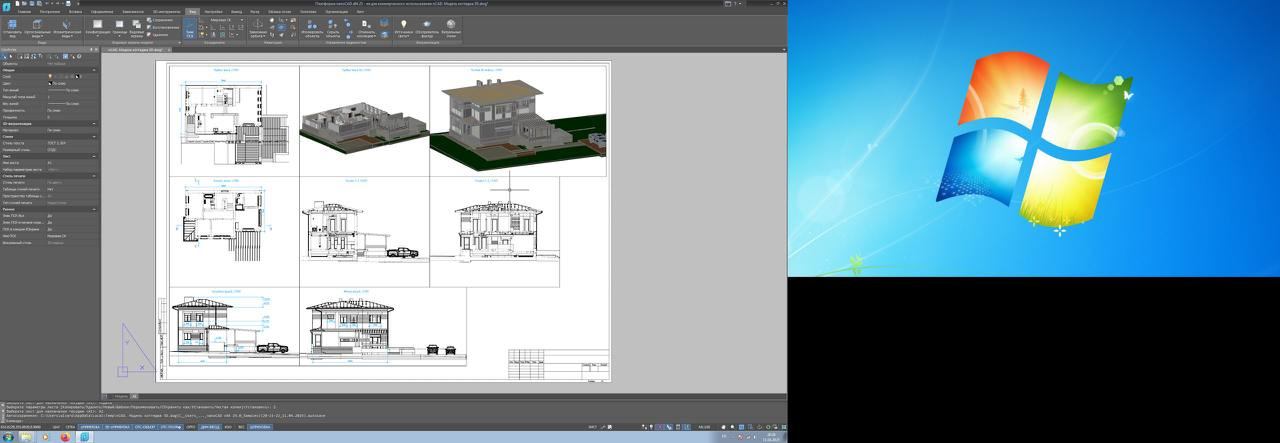
Task: Open the layer dropdown in Properties
Action: [72, 77]
